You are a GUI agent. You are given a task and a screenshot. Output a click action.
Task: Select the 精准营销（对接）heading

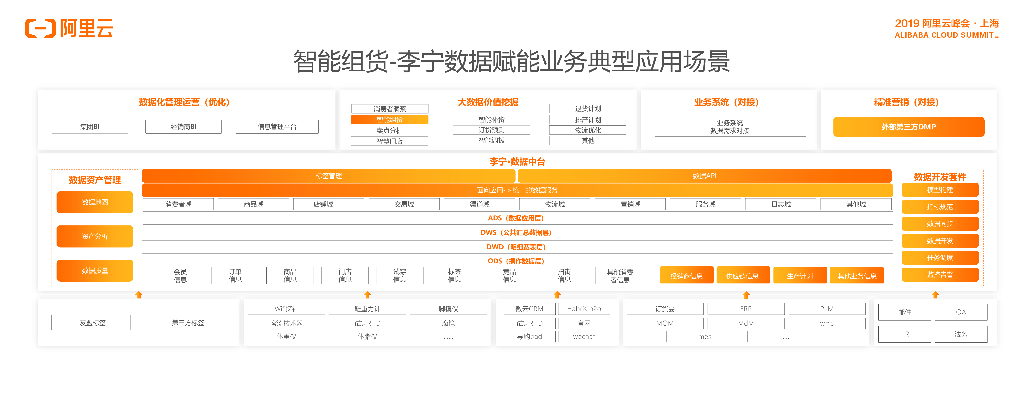click(x=905, y=102)
